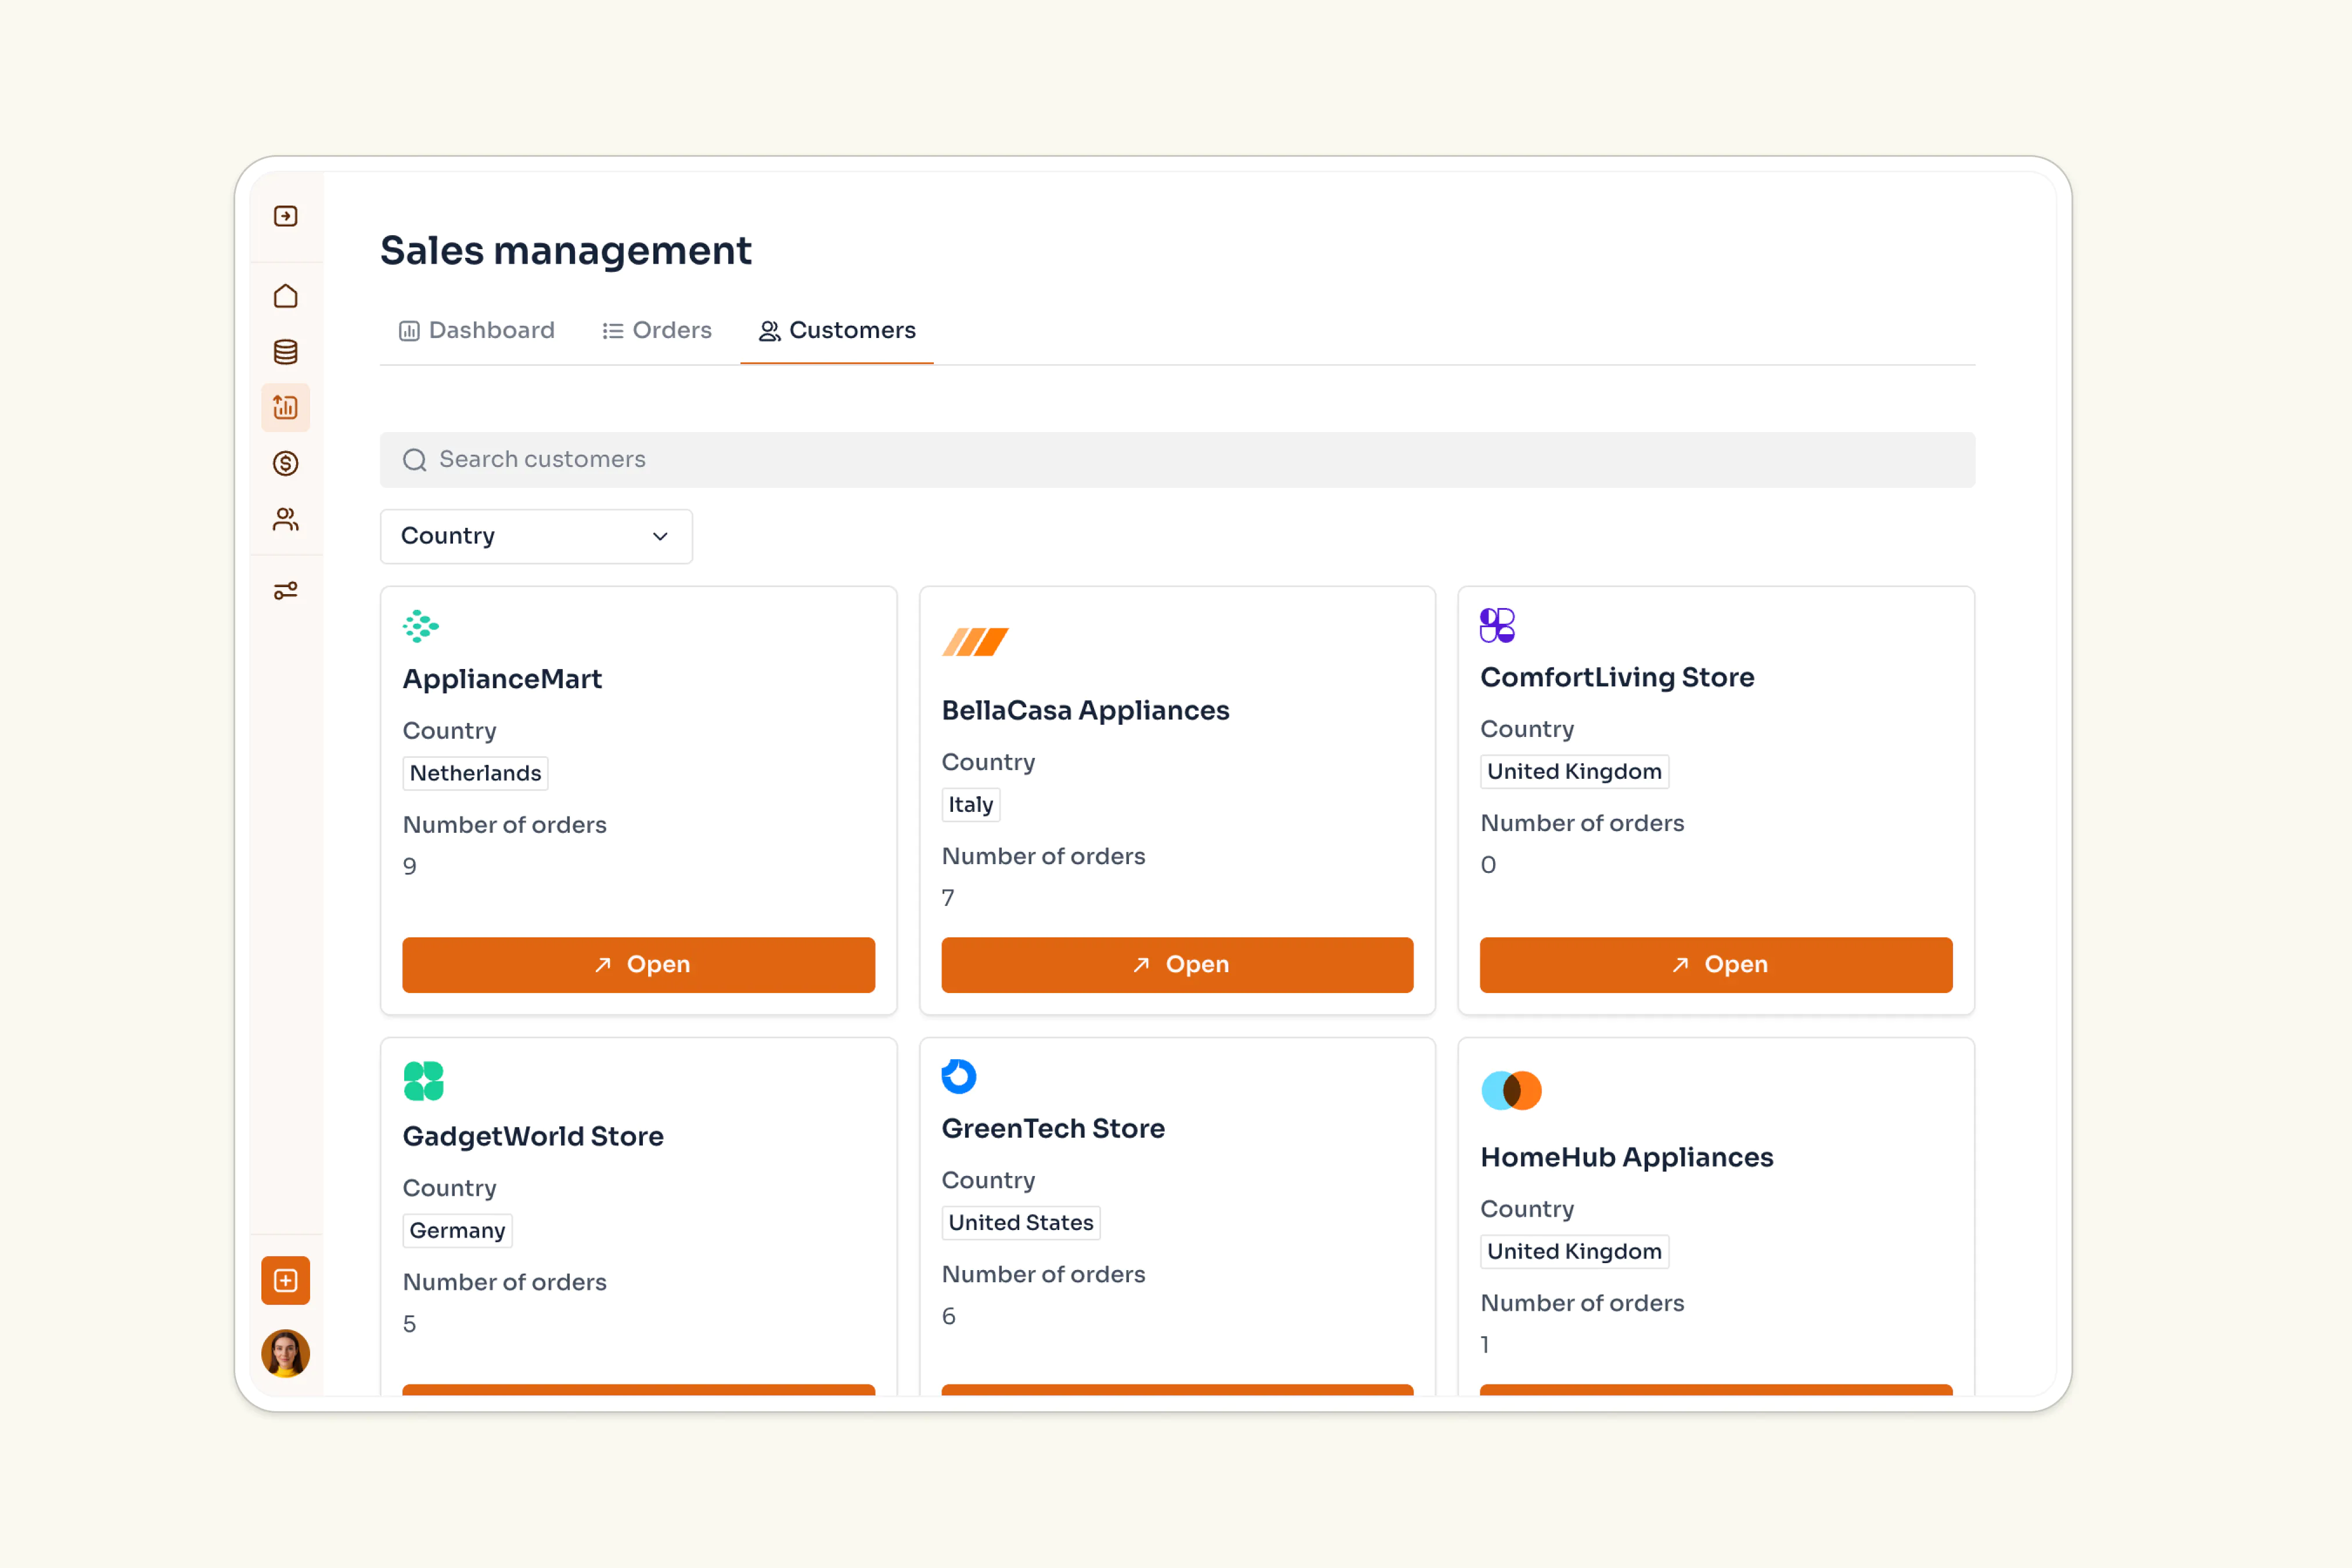Viewport: 2352px width, 1568px height.
Task: Open the Country filter dropdown
Action: (536, 536)
